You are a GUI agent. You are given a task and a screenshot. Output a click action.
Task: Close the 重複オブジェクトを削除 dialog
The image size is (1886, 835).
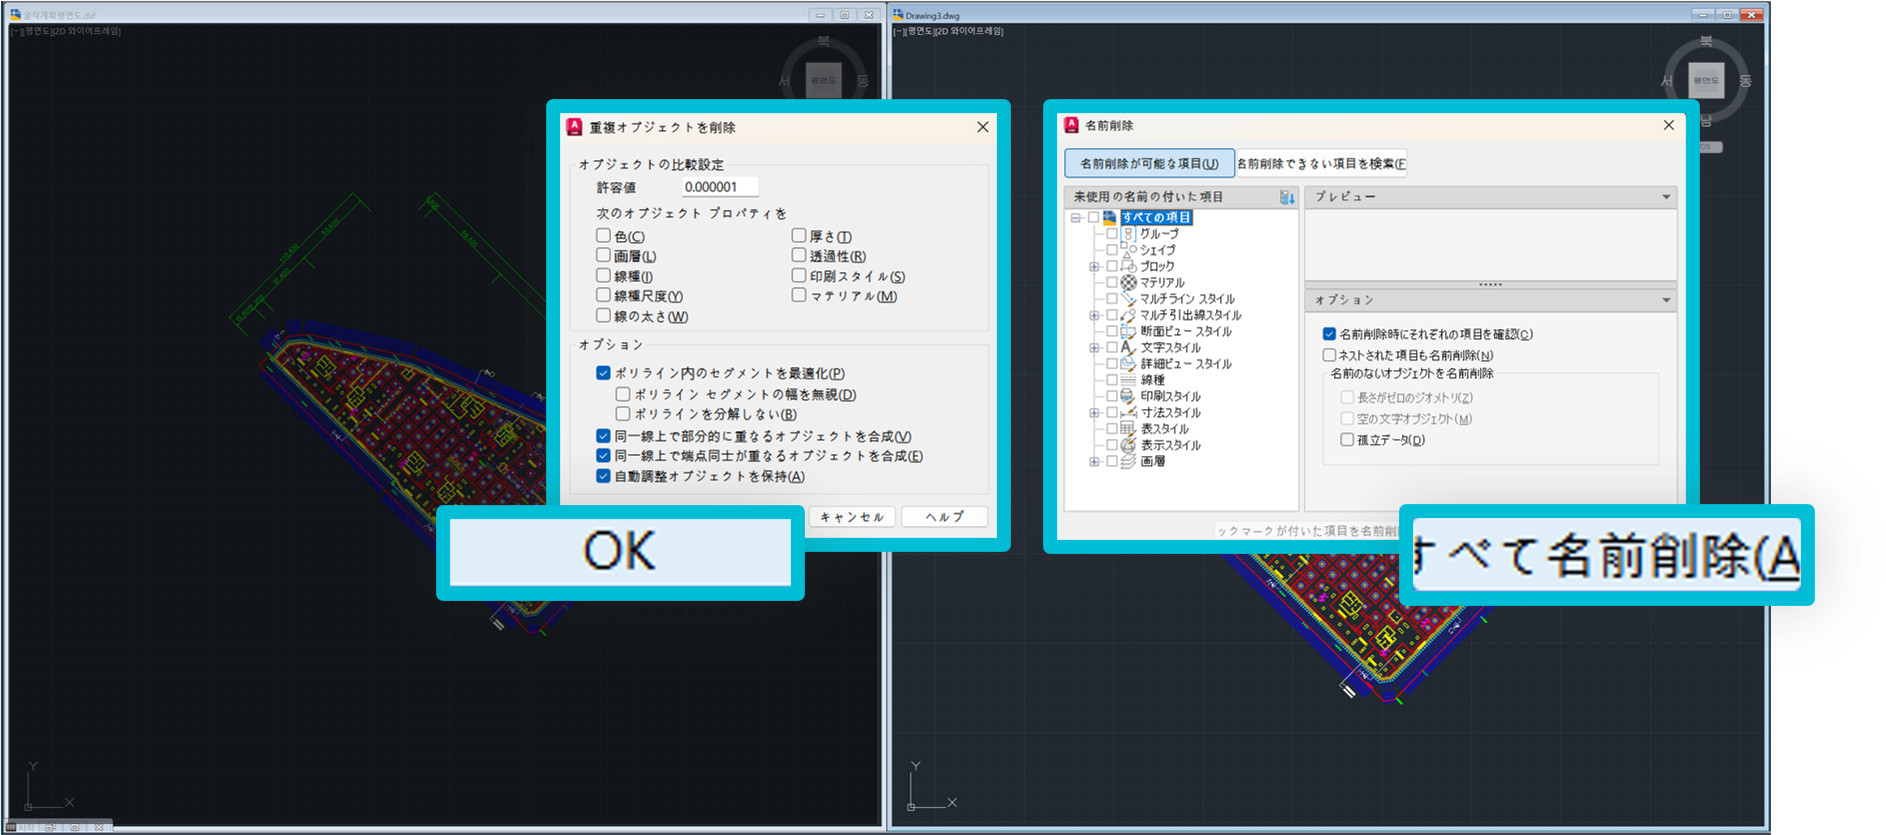tap(982, 127)
